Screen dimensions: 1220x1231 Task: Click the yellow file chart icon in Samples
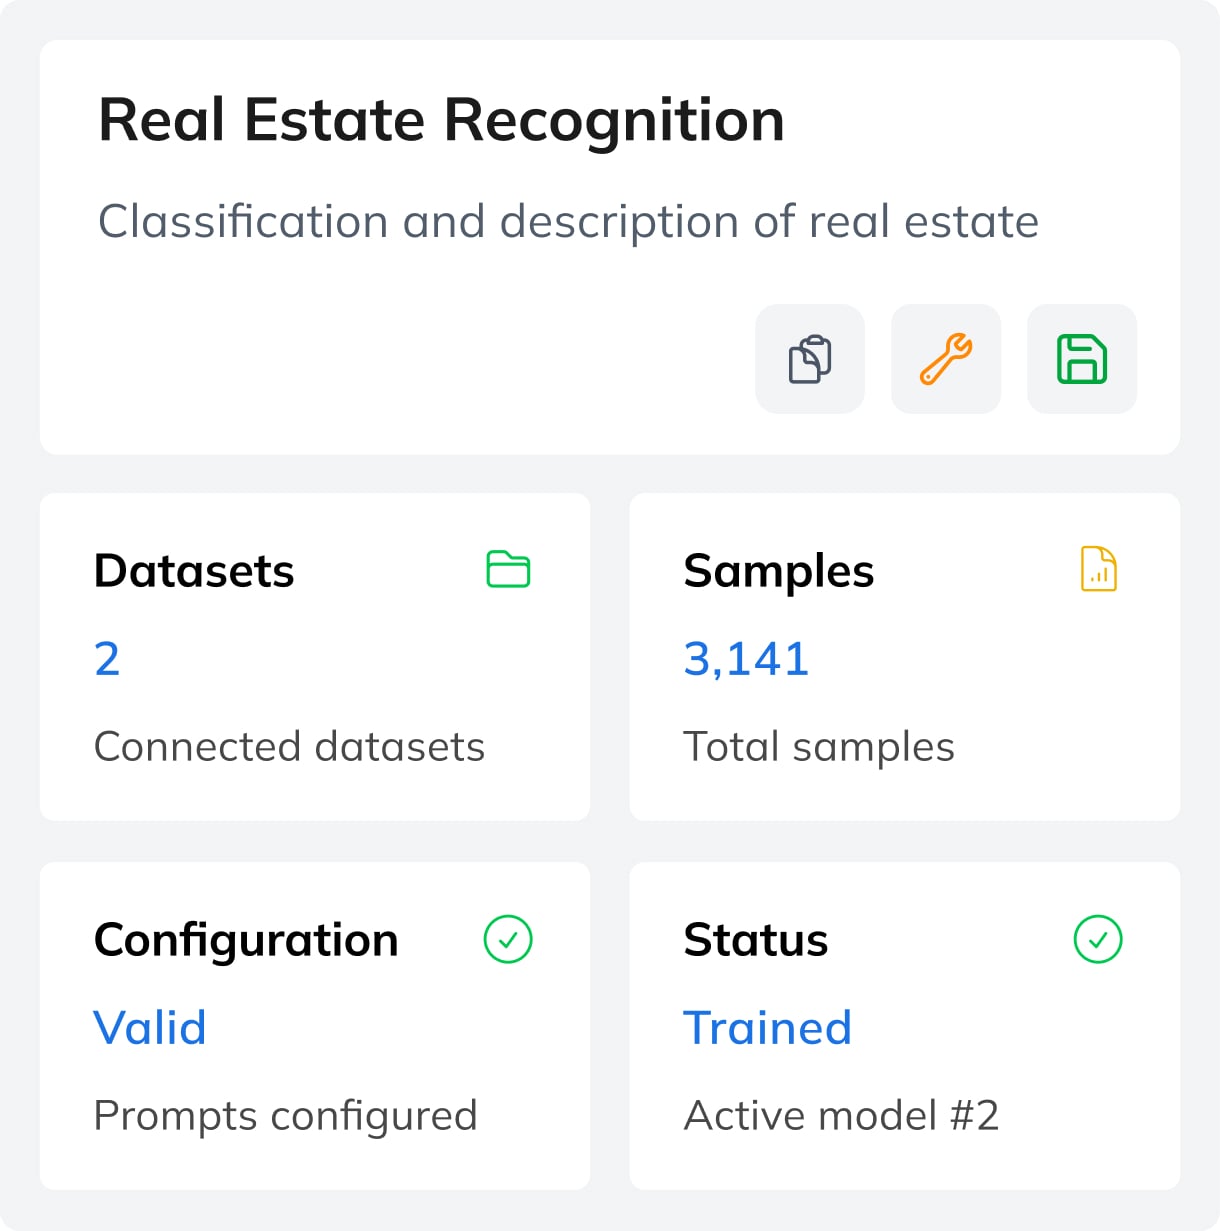tap(1098, 569)
